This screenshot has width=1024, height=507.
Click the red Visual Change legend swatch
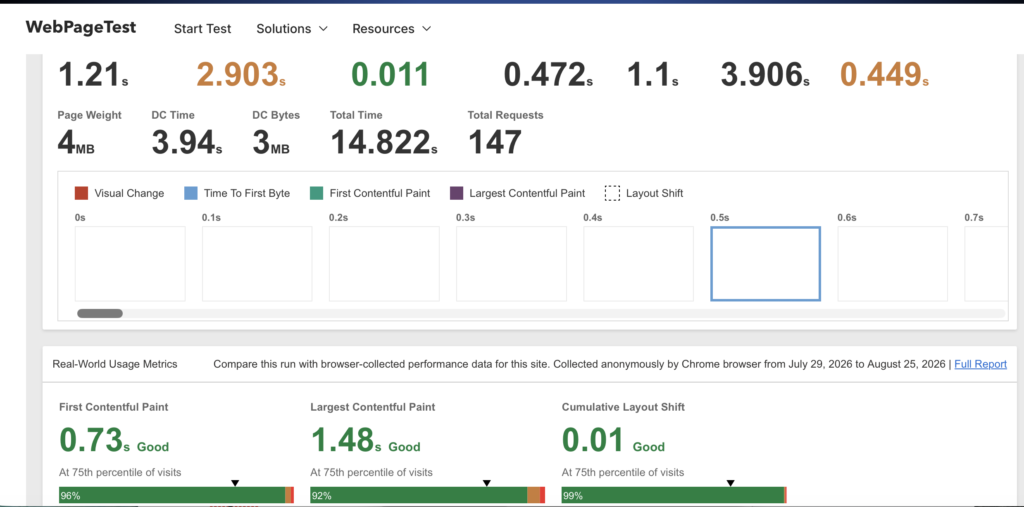[82, 193]
